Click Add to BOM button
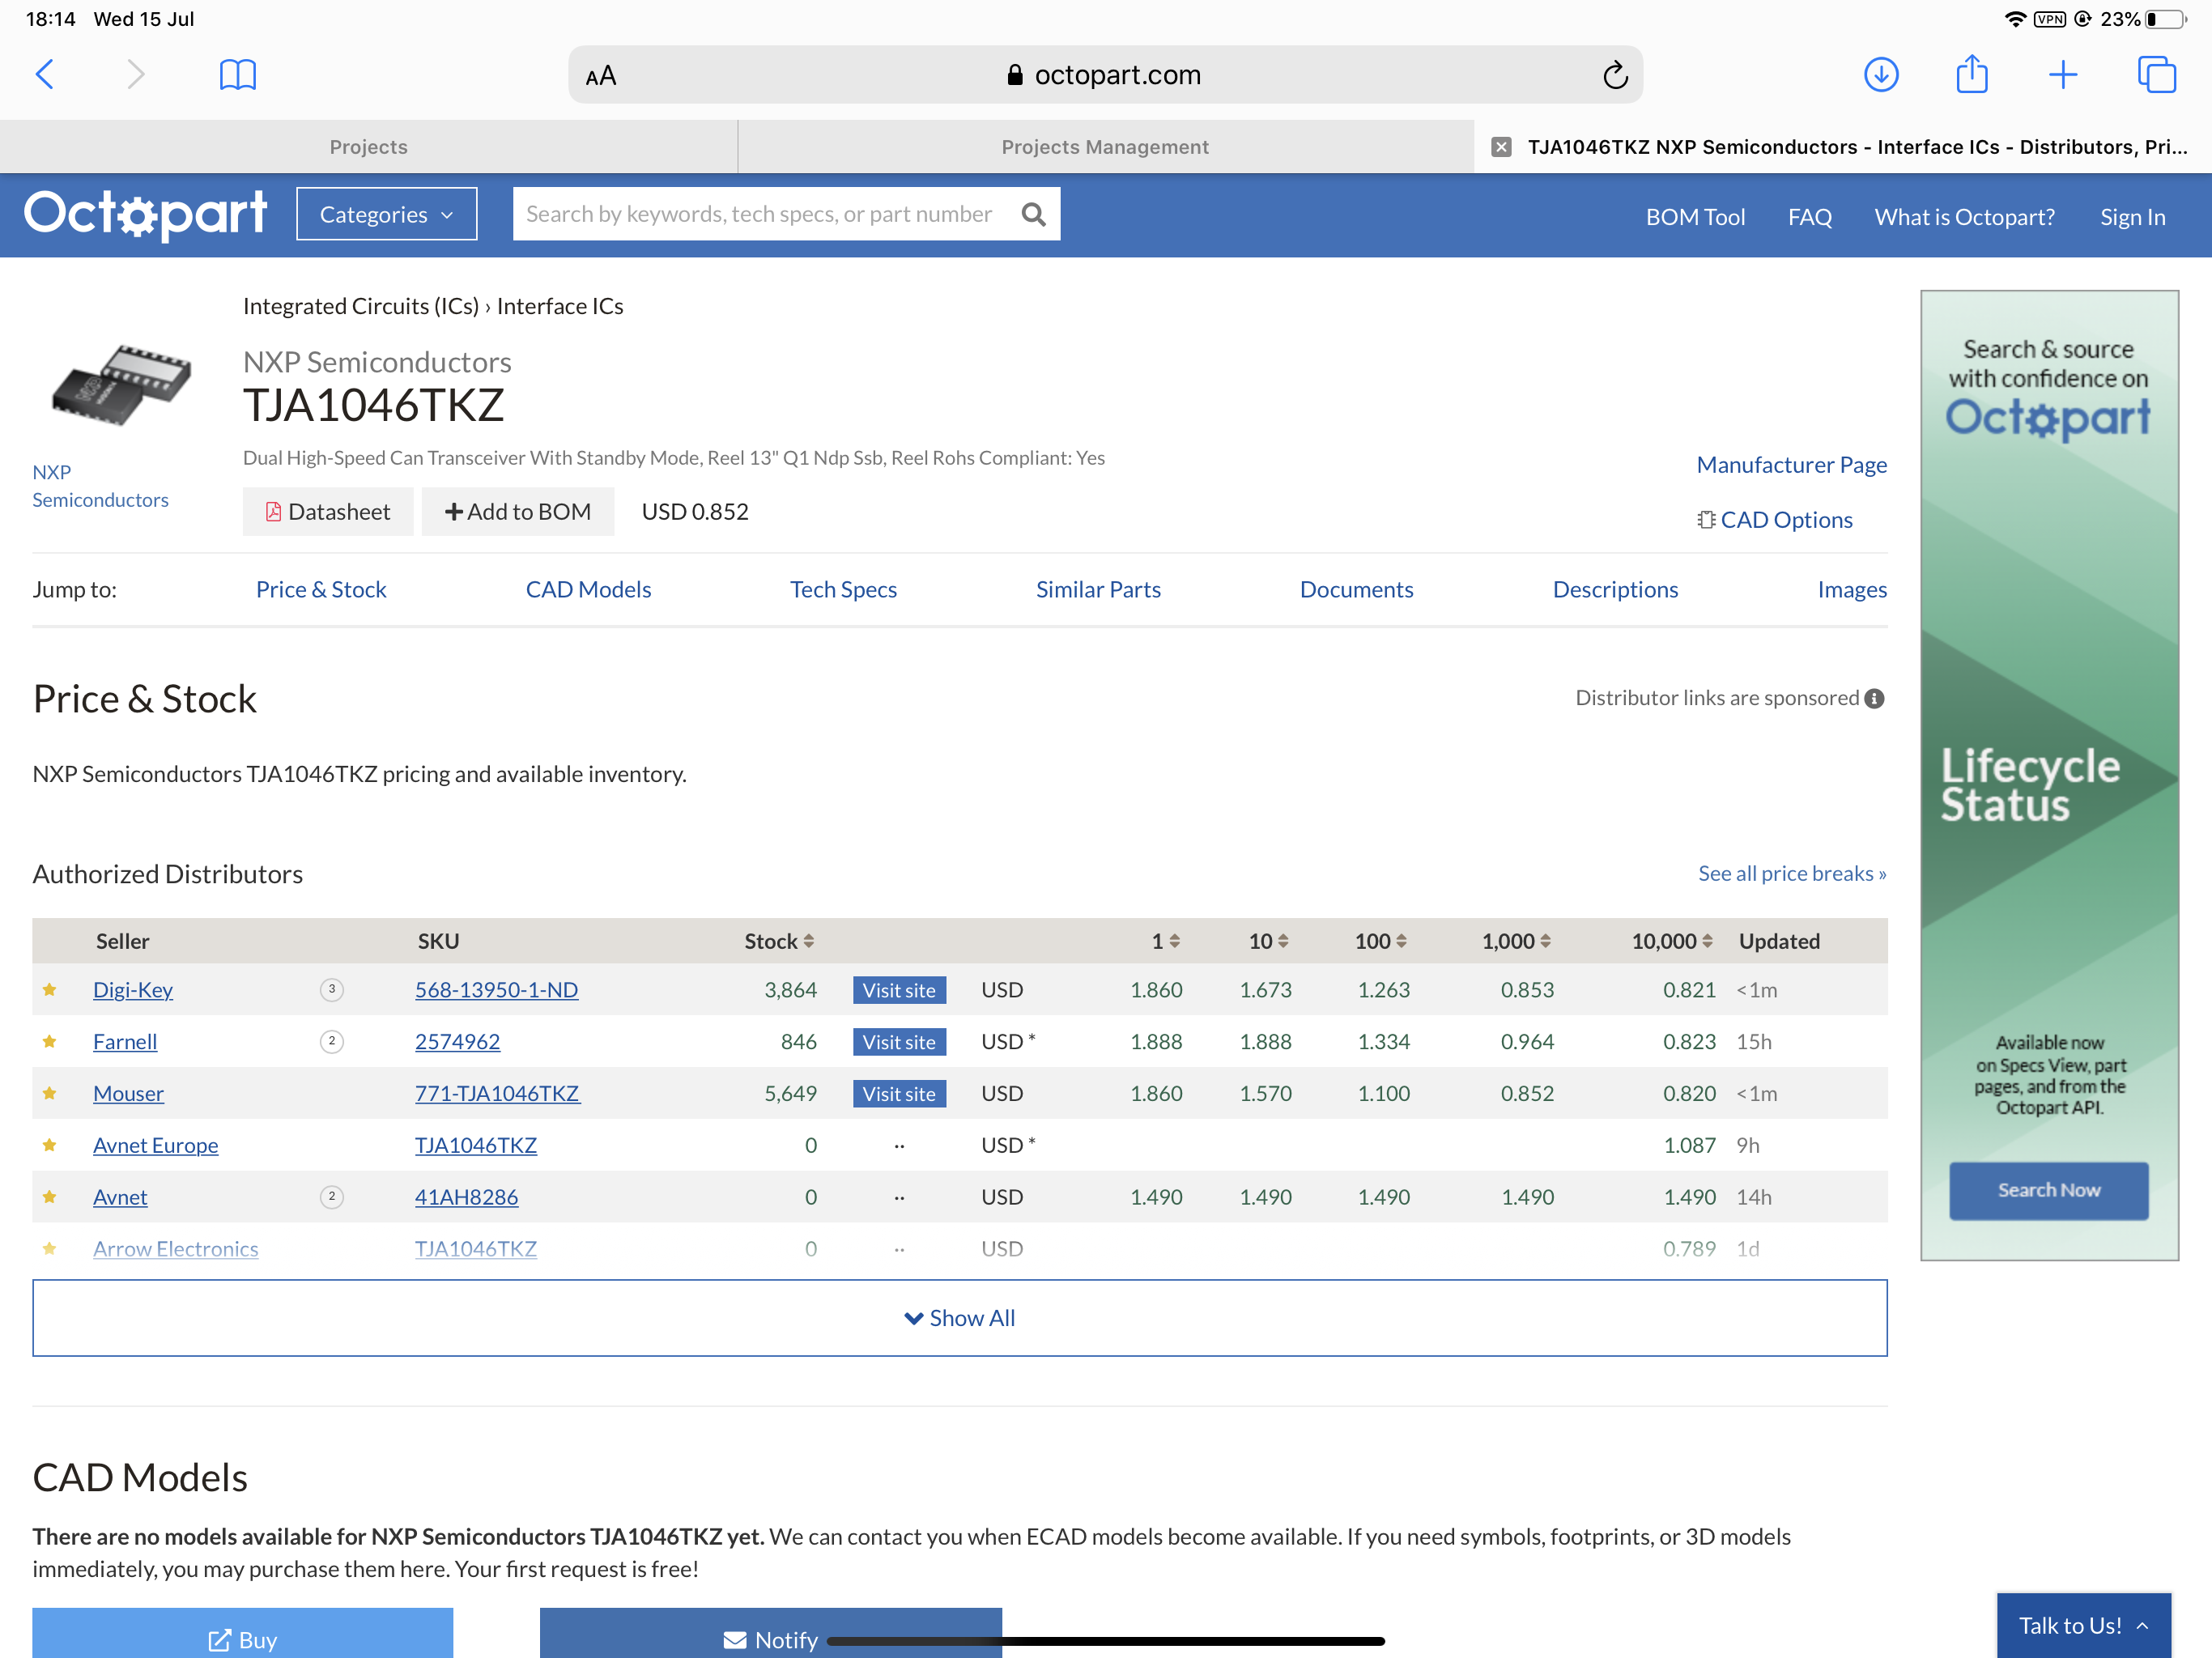 click(518, 511)
